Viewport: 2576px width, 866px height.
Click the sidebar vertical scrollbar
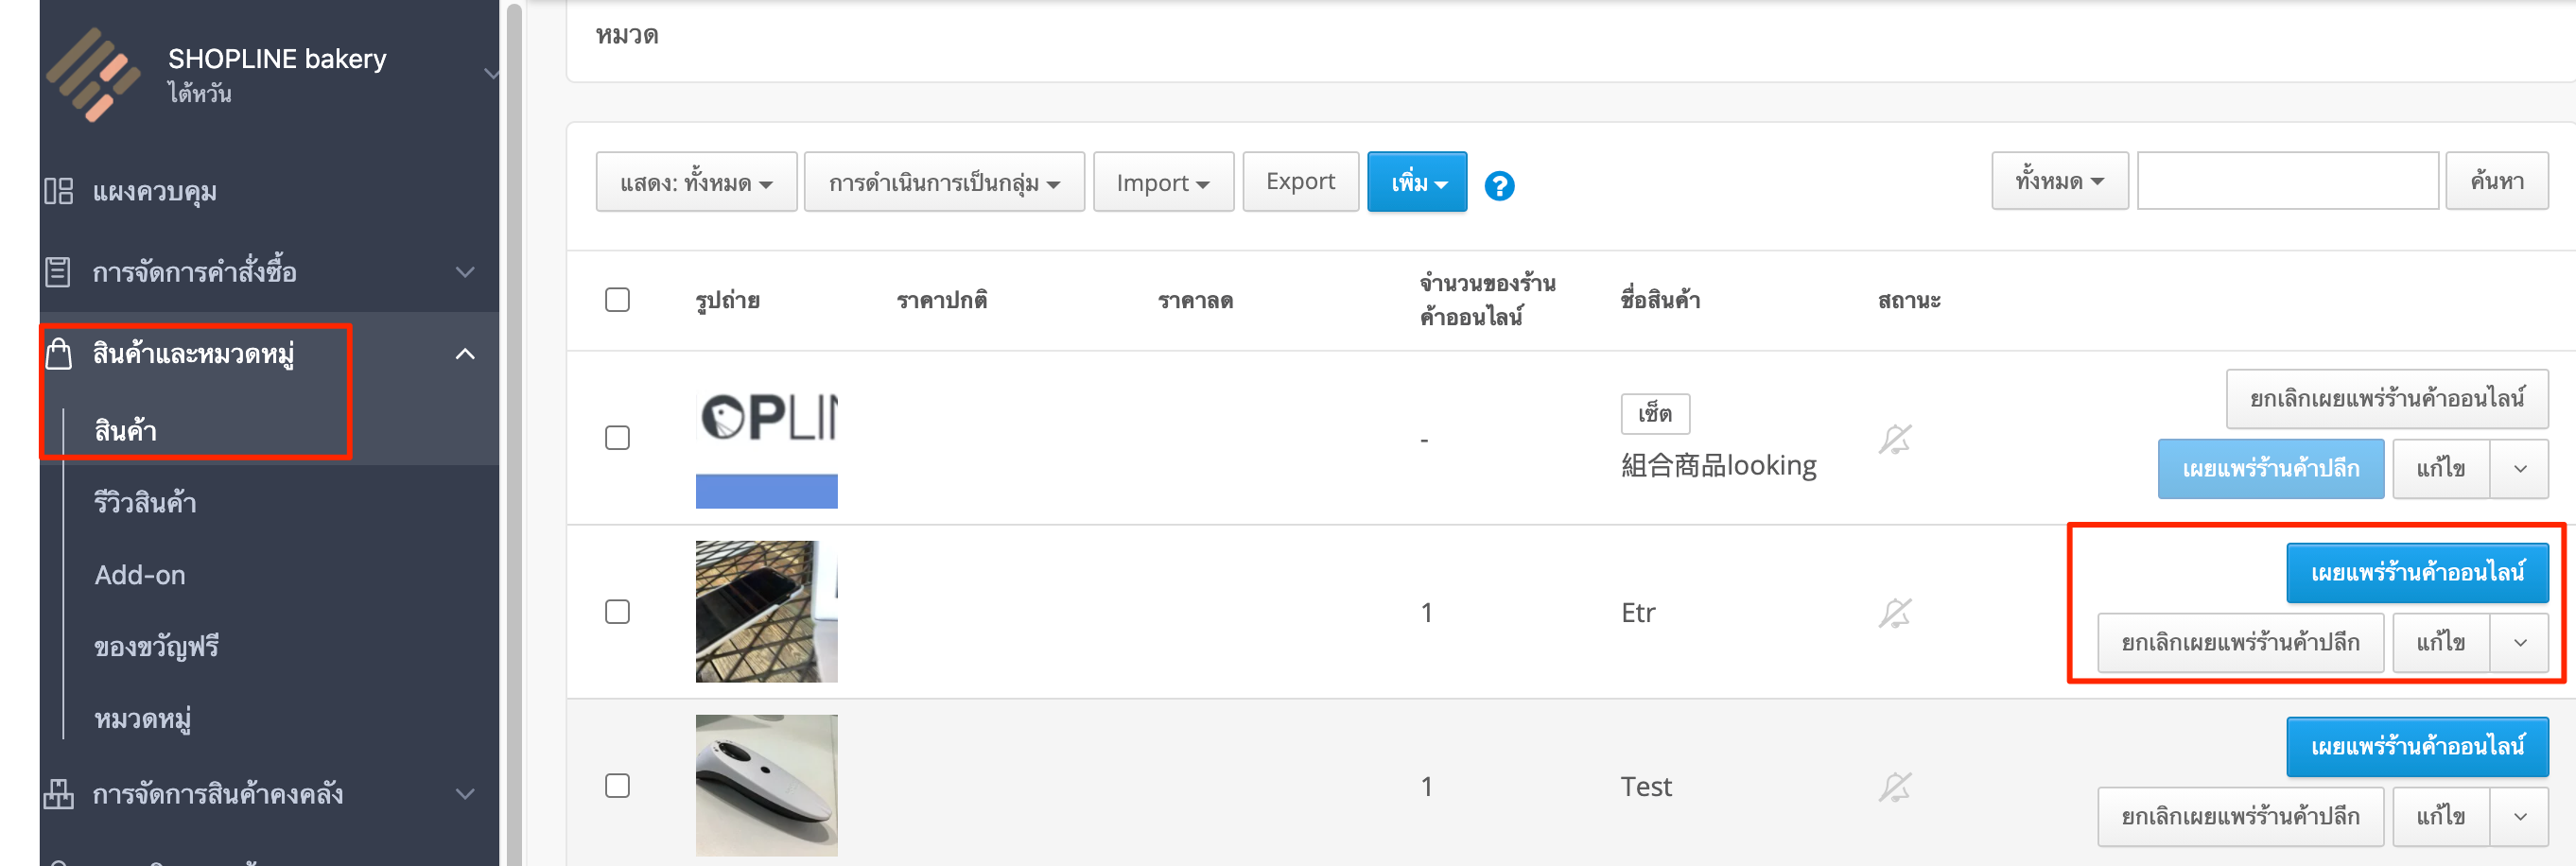tap(514, 433)
